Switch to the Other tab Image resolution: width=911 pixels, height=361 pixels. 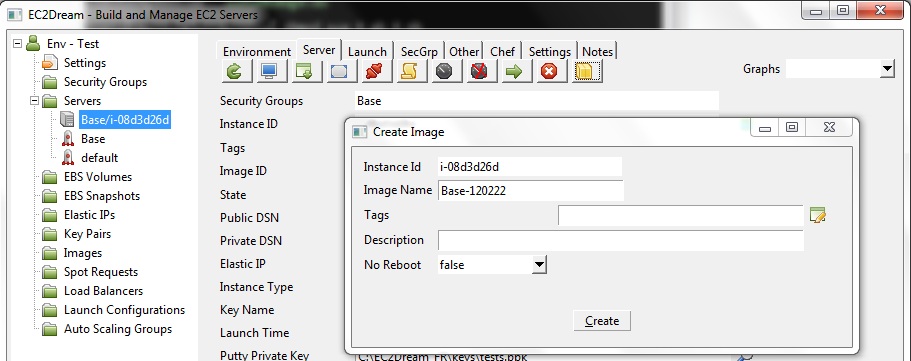coord(464,52)
